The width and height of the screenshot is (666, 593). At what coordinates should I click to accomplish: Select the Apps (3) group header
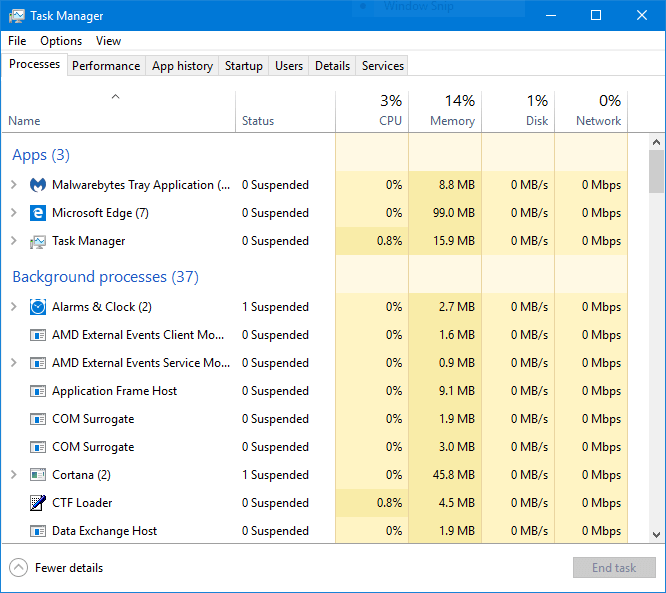[41, 155]
